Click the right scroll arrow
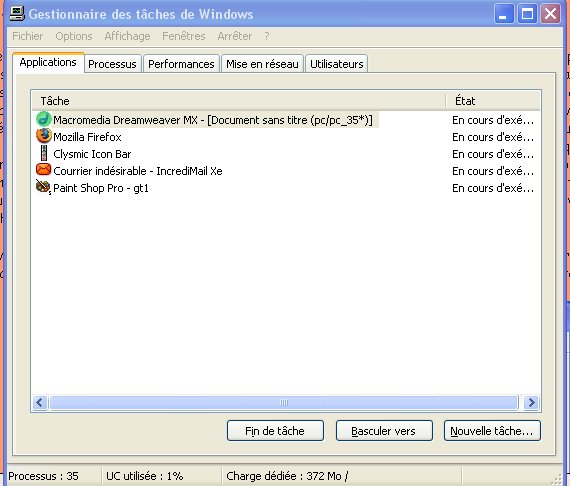Viewport: 570px width, 486px height. point(531,402)
